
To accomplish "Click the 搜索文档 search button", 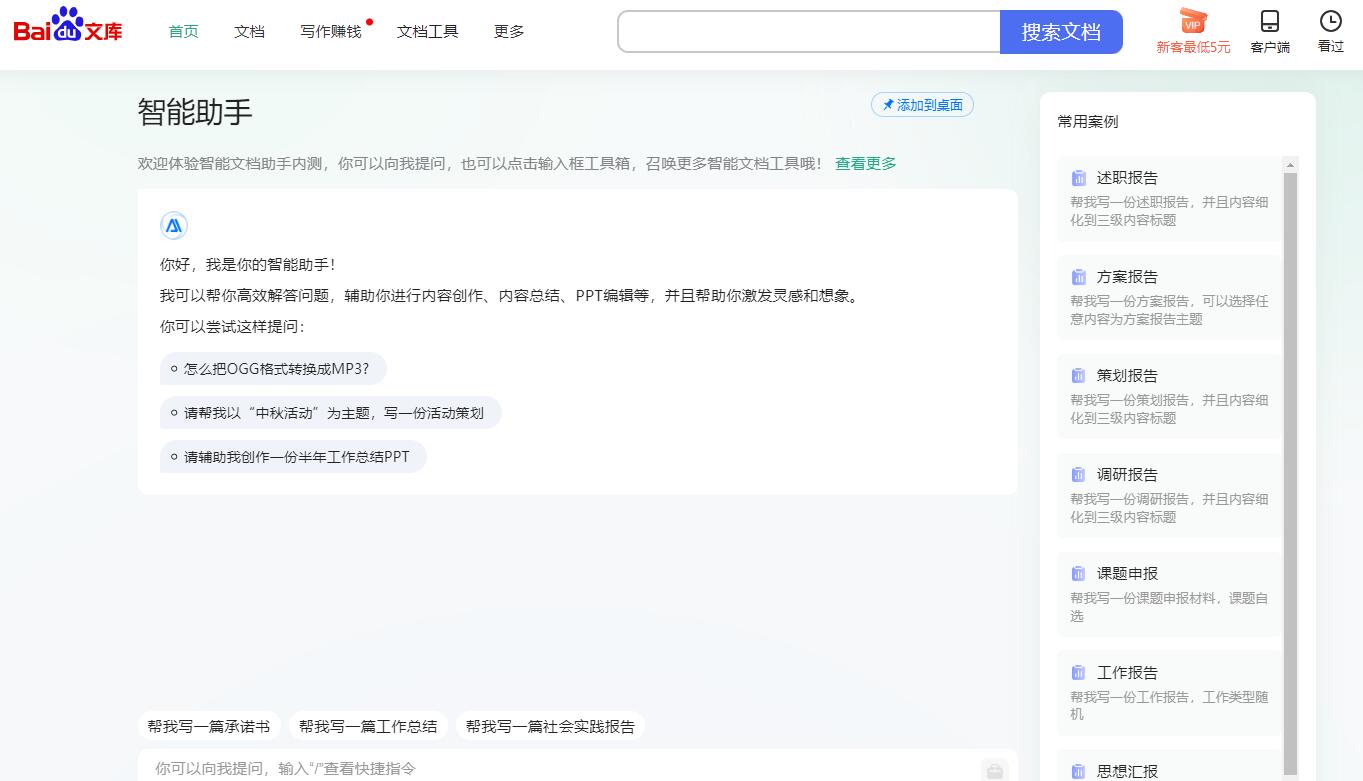I will tap(1059, 32).
